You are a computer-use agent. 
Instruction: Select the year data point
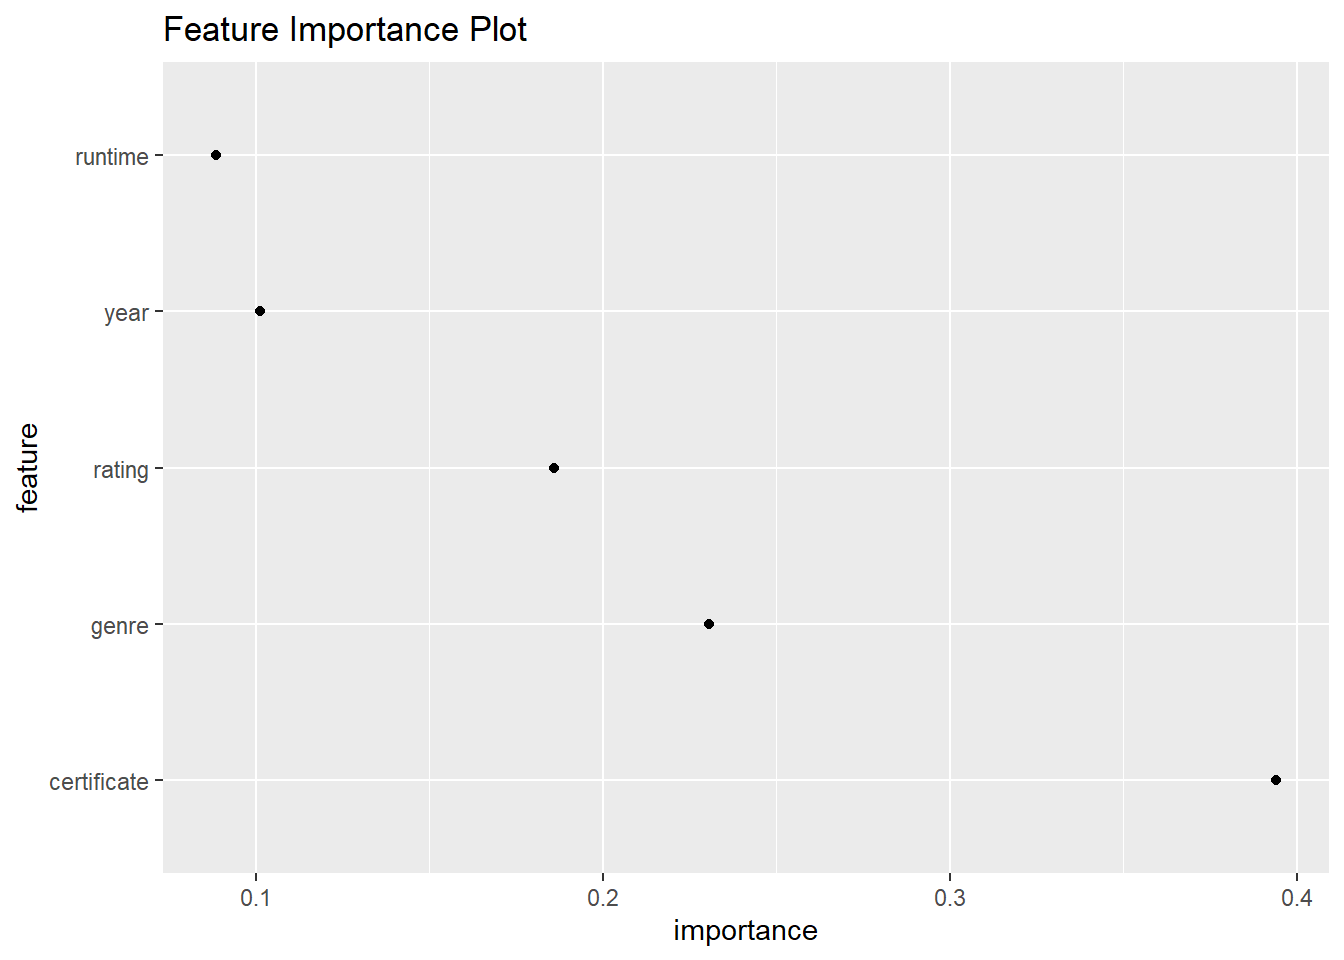pos(260,311)
